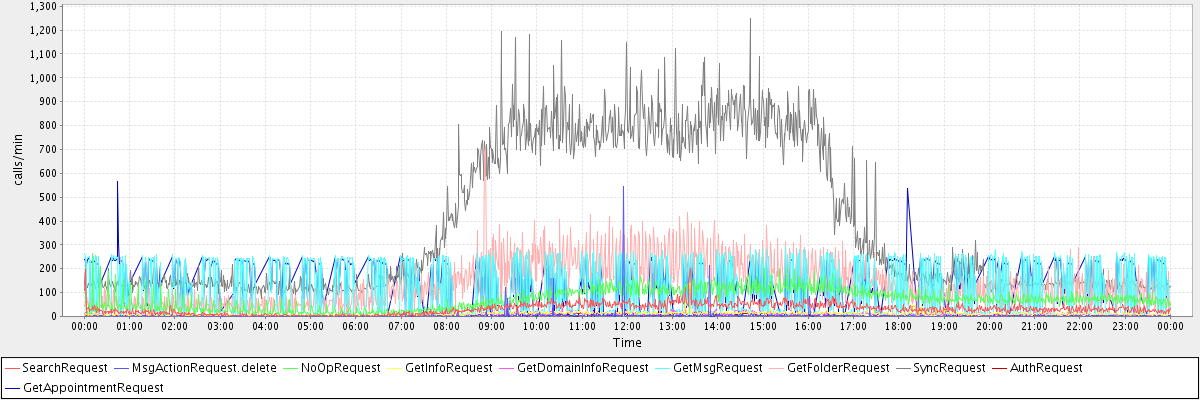The image size is (1200, 400).
Task: Click the GetAppointmentRequest legend label
Action: (92, 386)
